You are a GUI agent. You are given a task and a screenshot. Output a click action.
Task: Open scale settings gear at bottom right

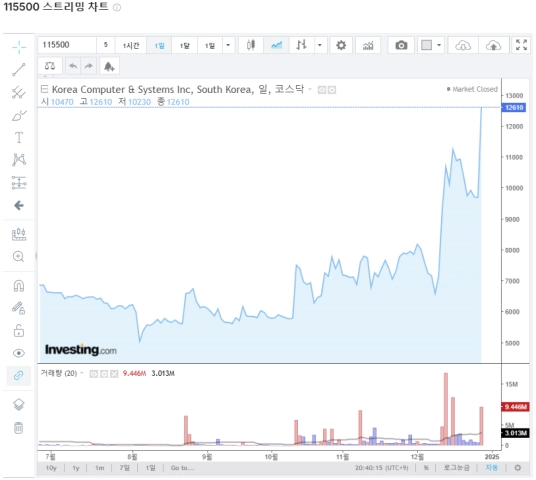pyautogui.click(x=518, y=468)
